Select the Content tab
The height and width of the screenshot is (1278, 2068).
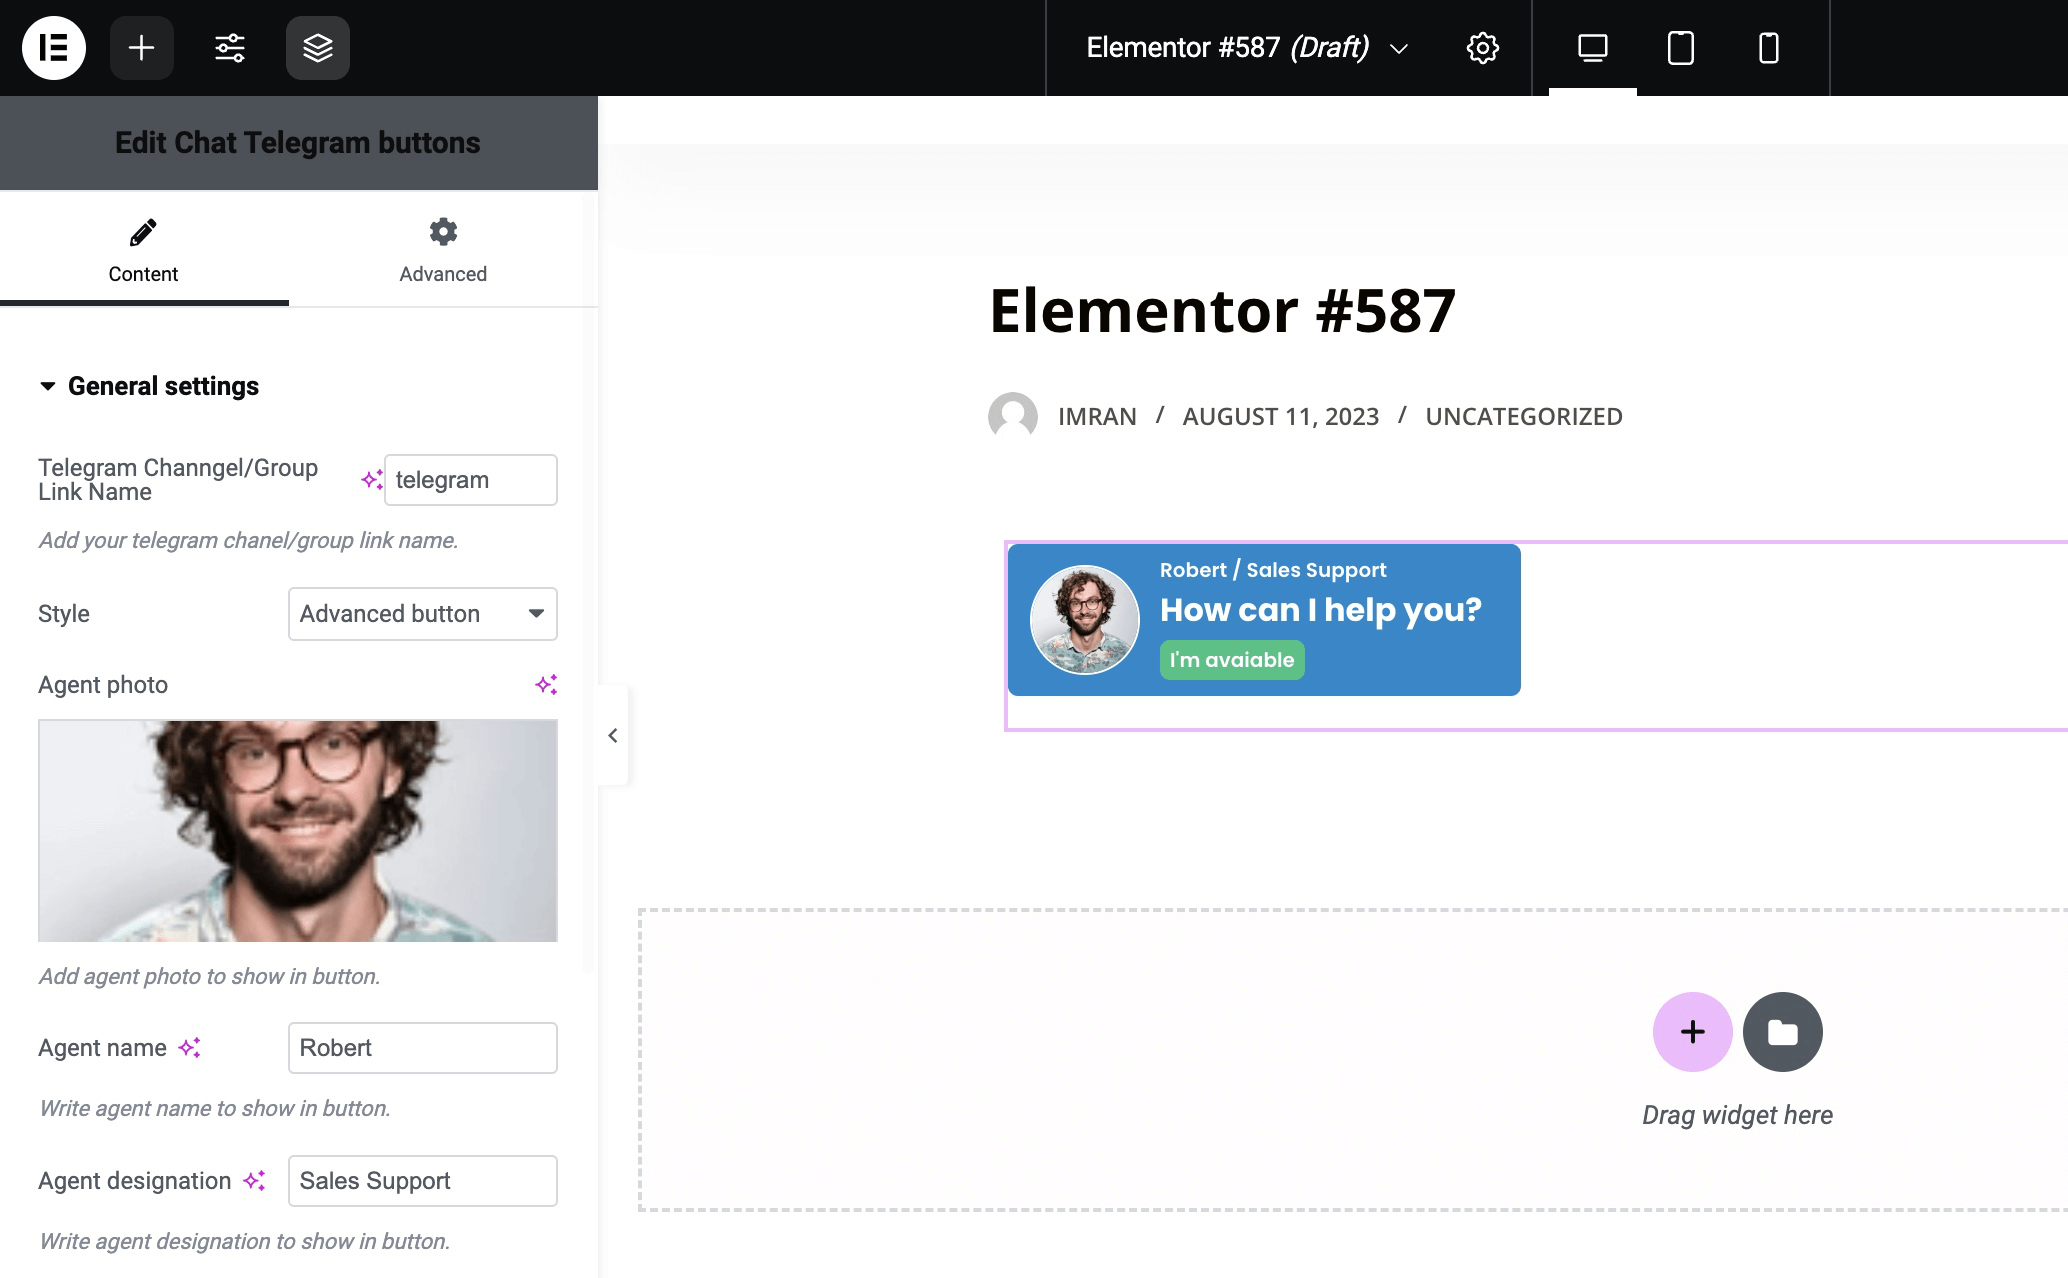[x=143, y=249]
